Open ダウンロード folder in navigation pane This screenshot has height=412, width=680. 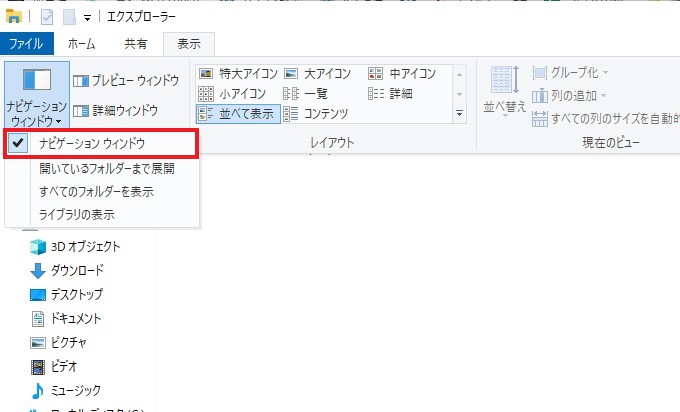tap(67, 271)
